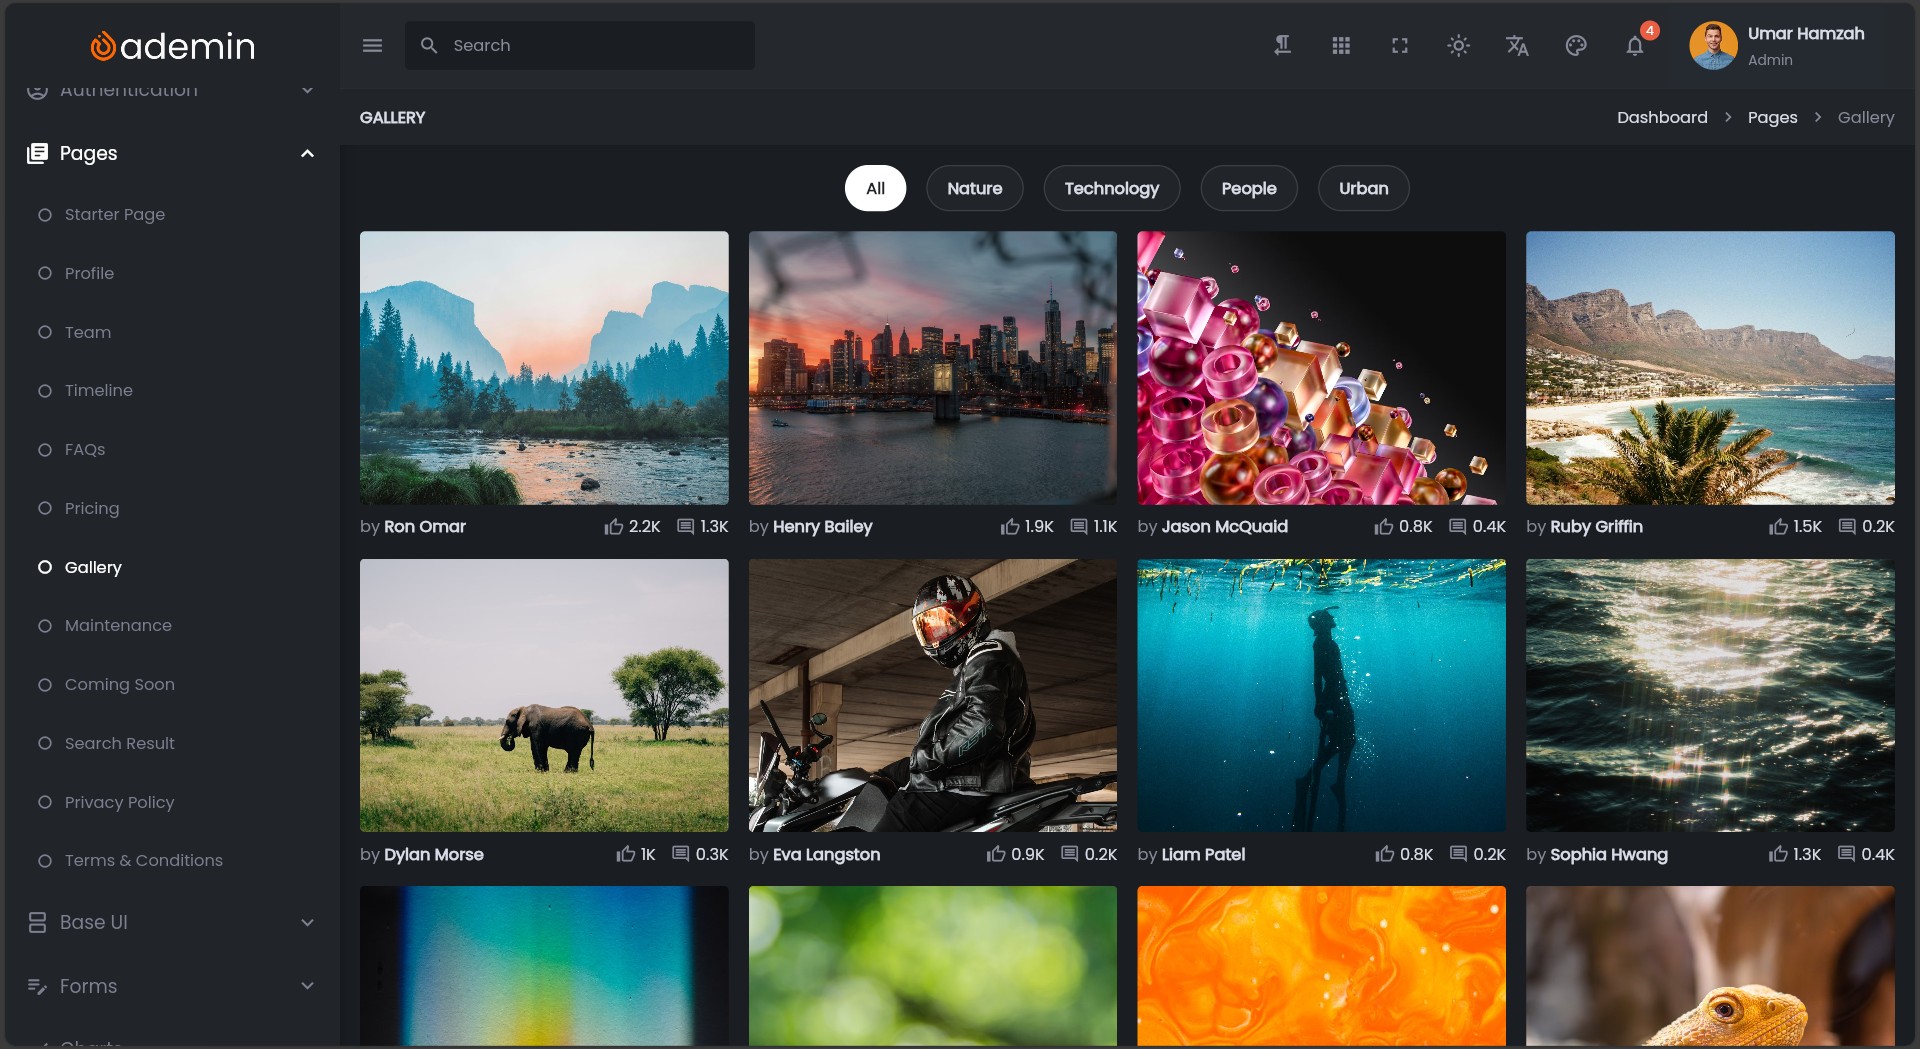The image size is (1920, 1049).
Task: Open Umar Hamzah user profile menu
Action: click(x=1779, y=46)
